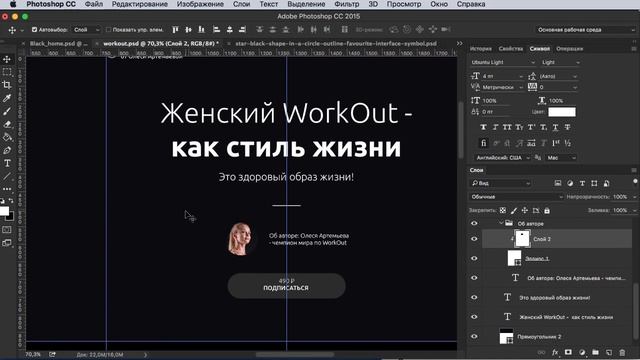This screenshot has width=640, height=360.
Task: Create a new adjustment layer
Action: click(x=582, y=352)
